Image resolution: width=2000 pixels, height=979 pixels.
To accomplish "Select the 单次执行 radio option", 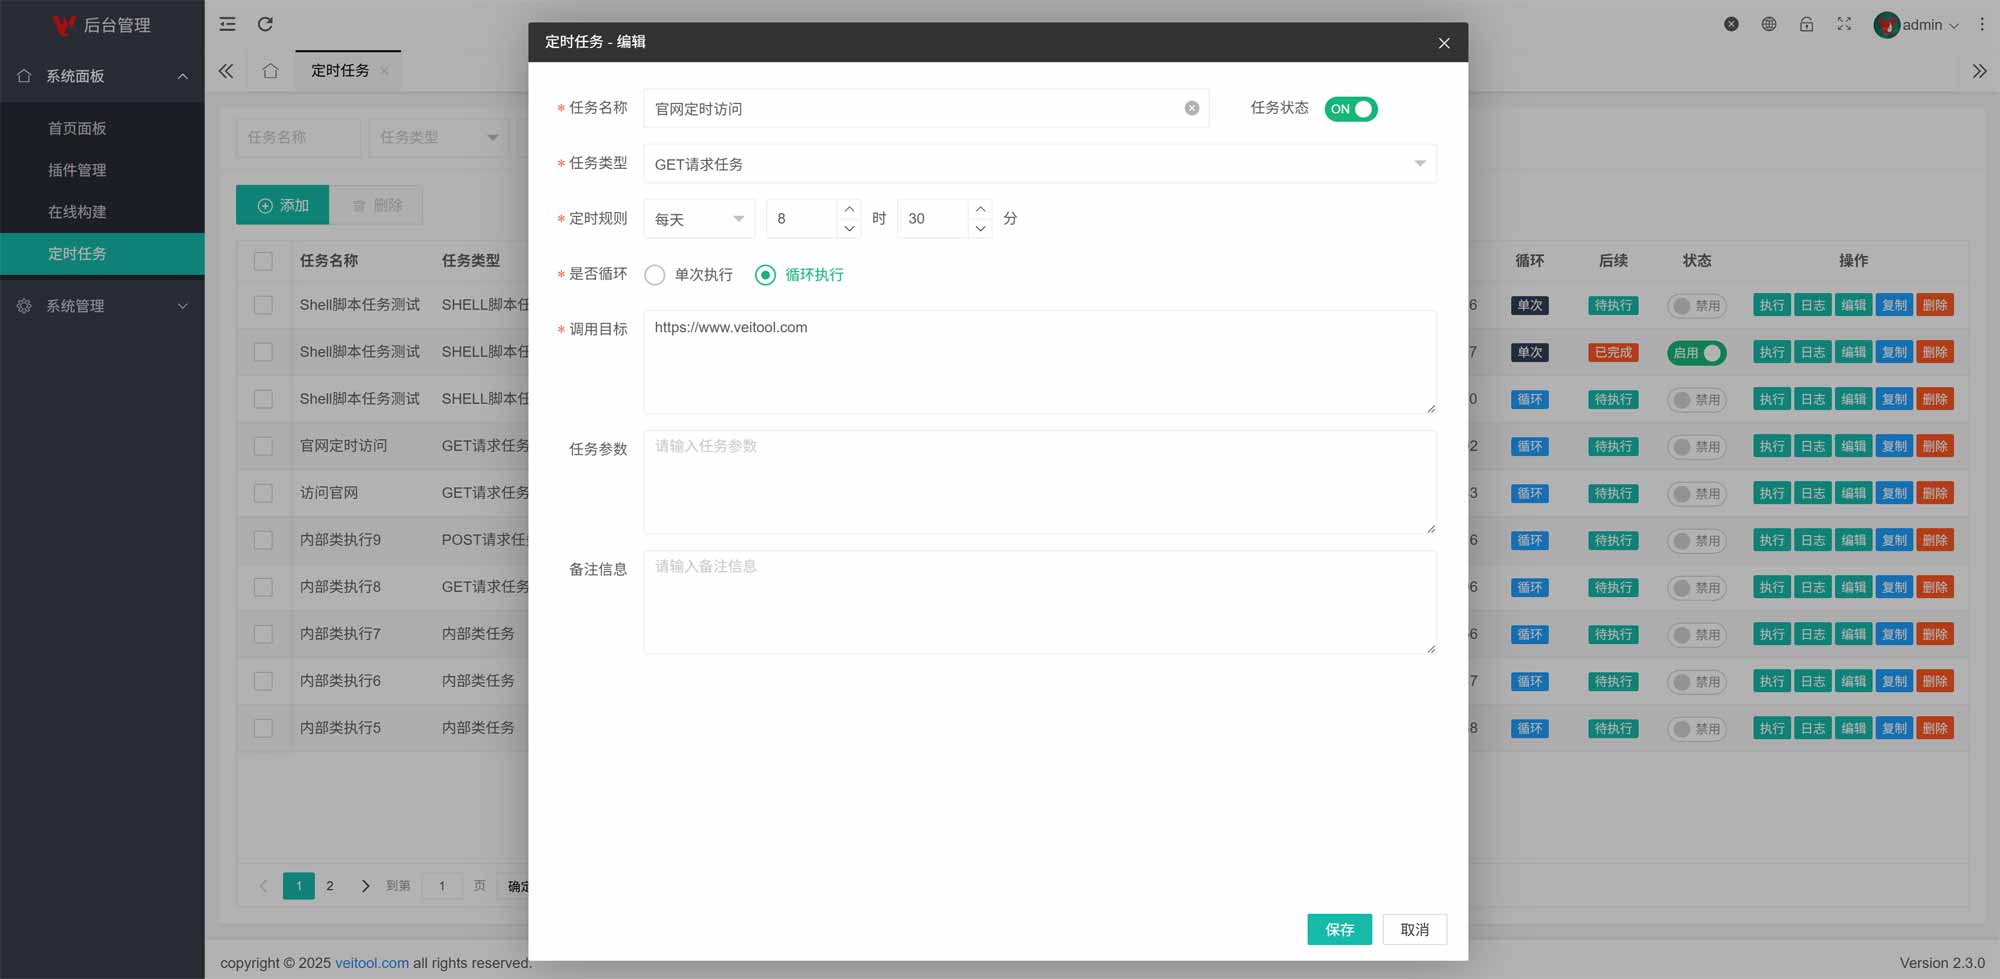I will [x=655, y=275].
